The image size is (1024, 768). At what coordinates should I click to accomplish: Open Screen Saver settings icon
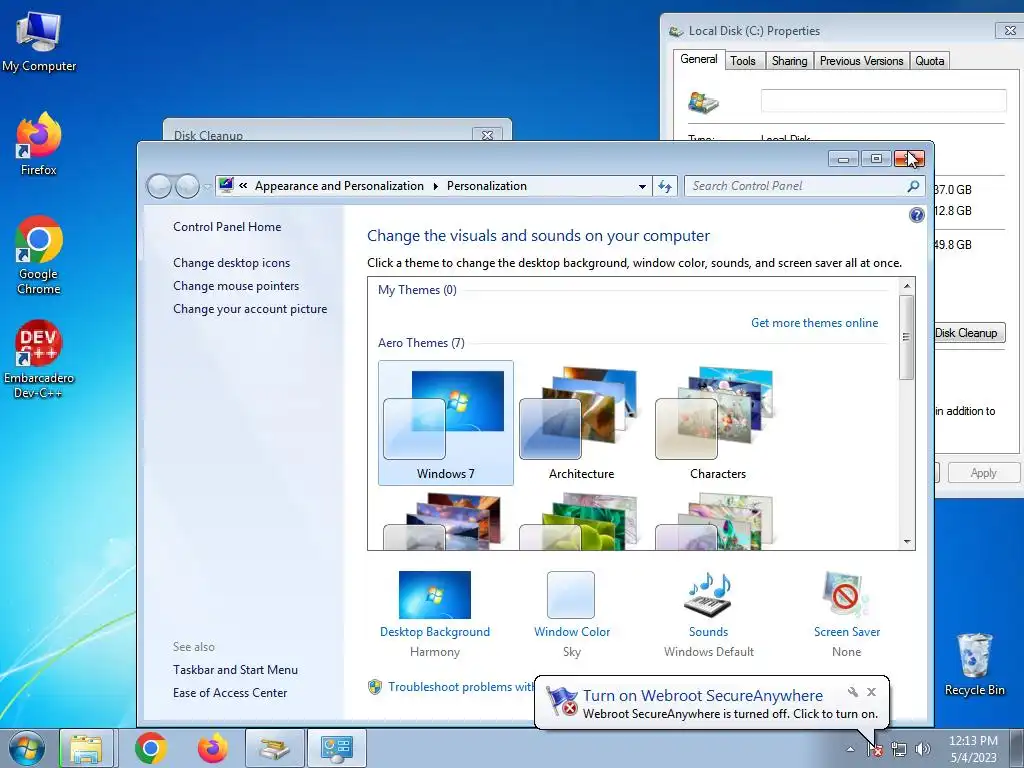pyautogui.click(x=846, y=594)
